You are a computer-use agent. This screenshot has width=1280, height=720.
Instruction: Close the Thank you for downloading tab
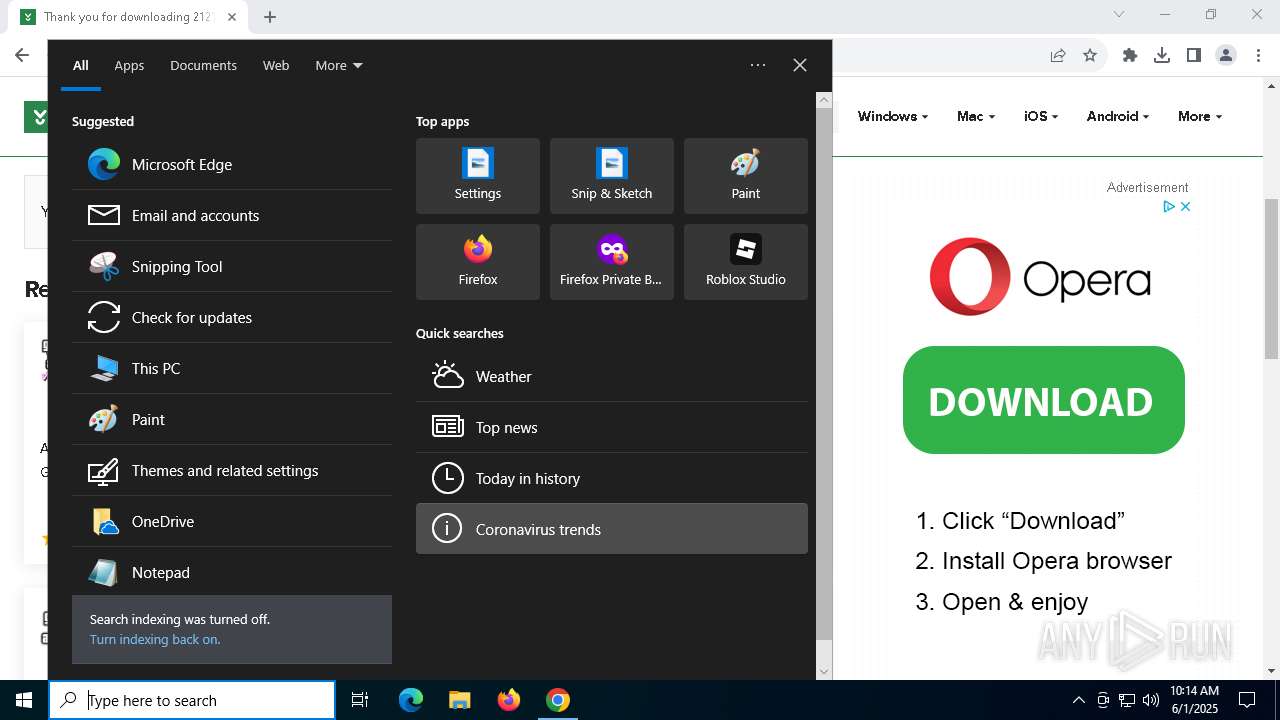click(232, 17)
